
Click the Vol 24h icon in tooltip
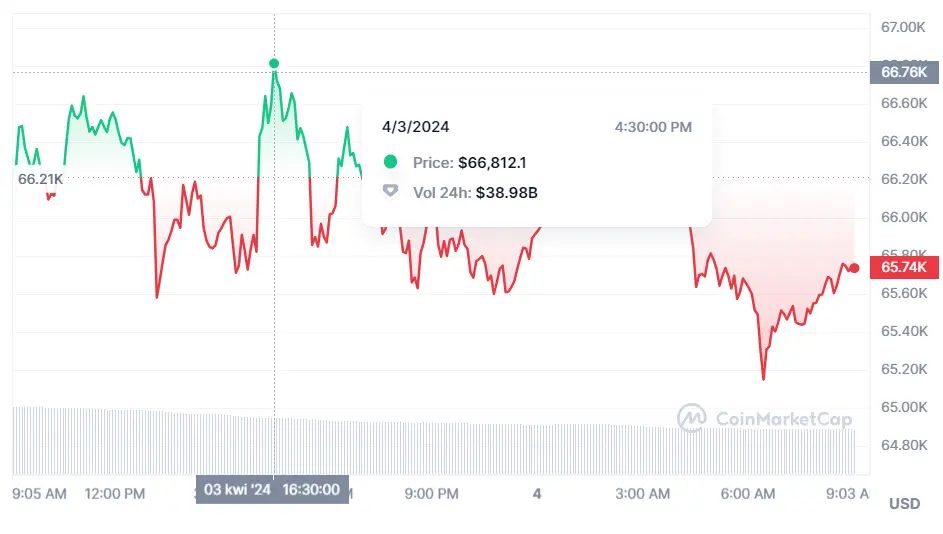[x=390, y=191]
